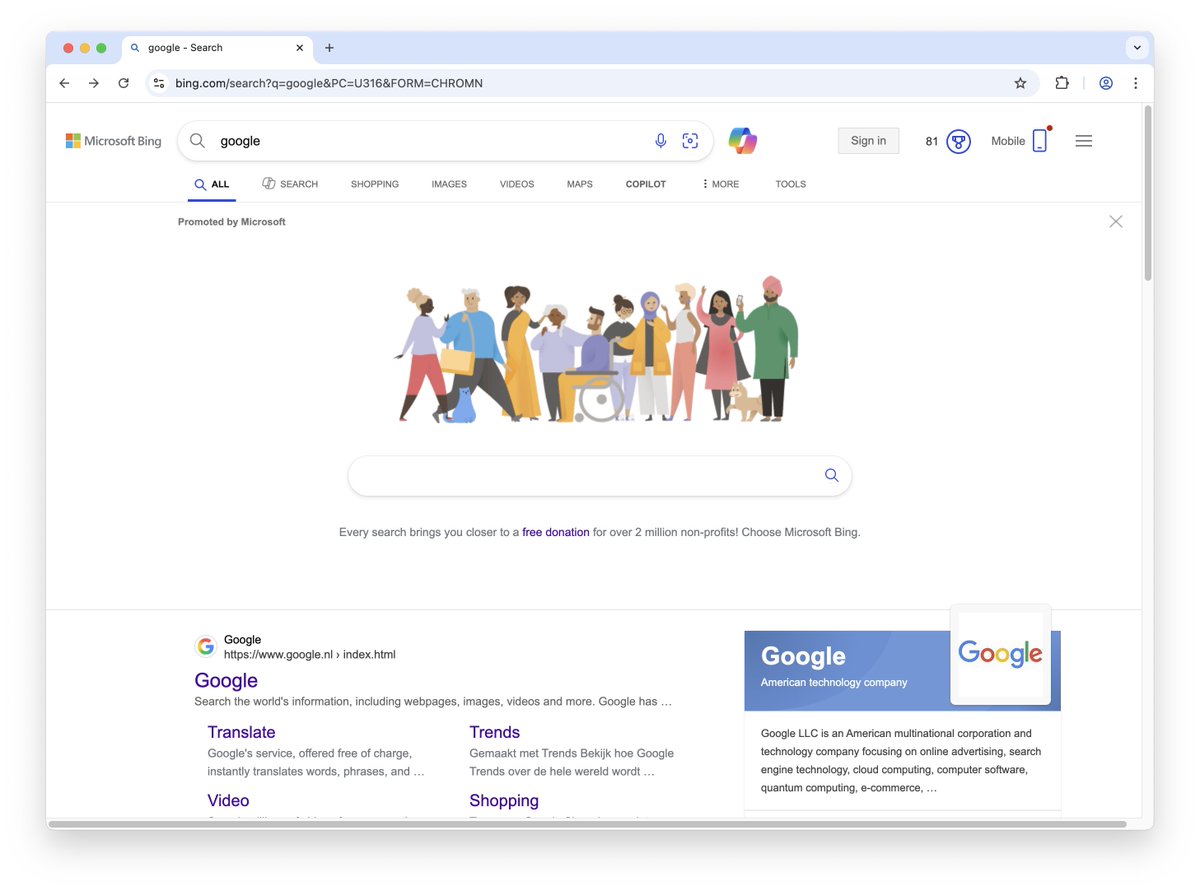Click the browser profile icon
1200x891 pixels.
1106,83
